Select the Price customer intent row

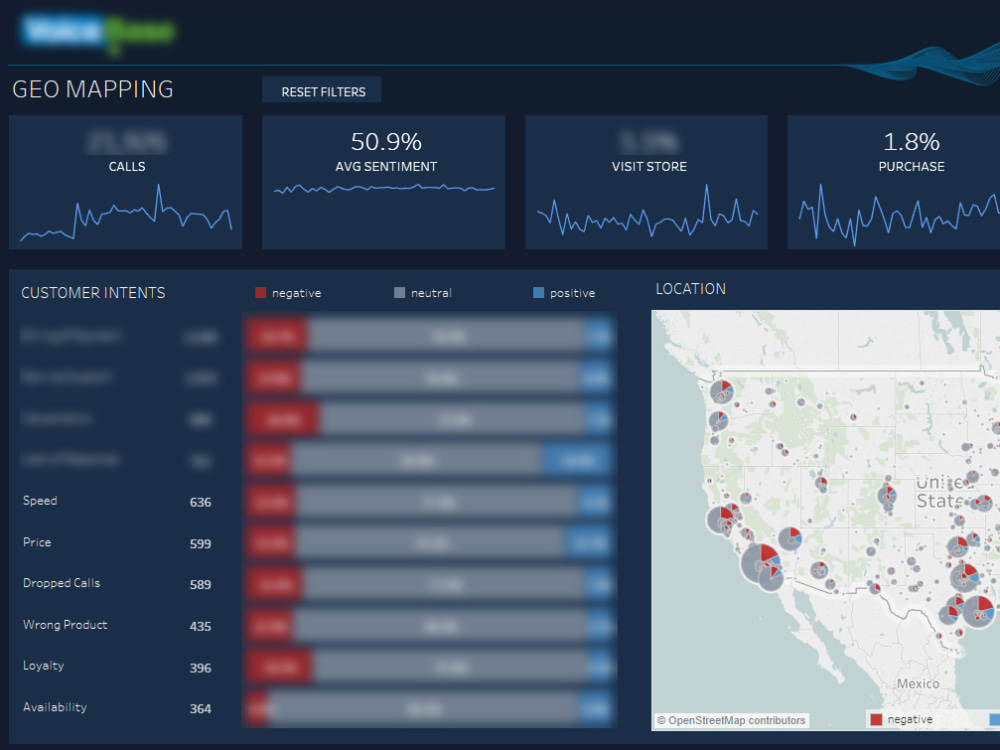[x=37, y=542]
